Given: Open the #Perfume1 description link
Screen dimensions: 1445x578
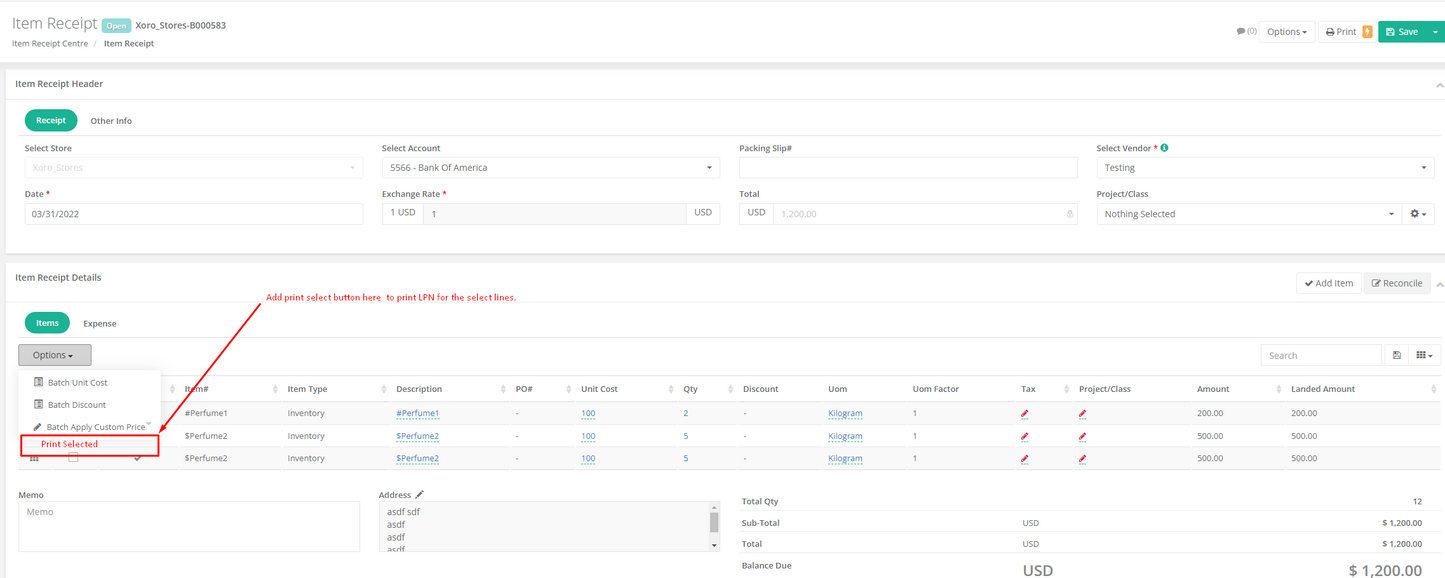Looking at the screenshot, I should point(418,413).
